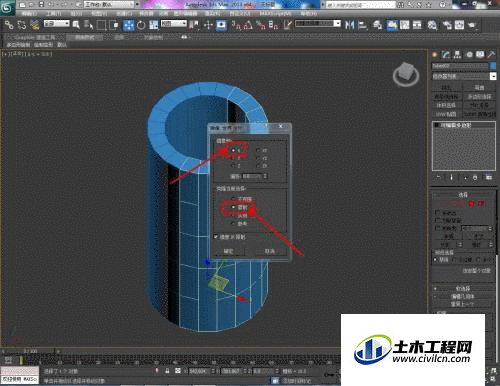Open the MAXScript menu
The height and width of the screenshot is (386, 500).
click(x=276, y=14)
